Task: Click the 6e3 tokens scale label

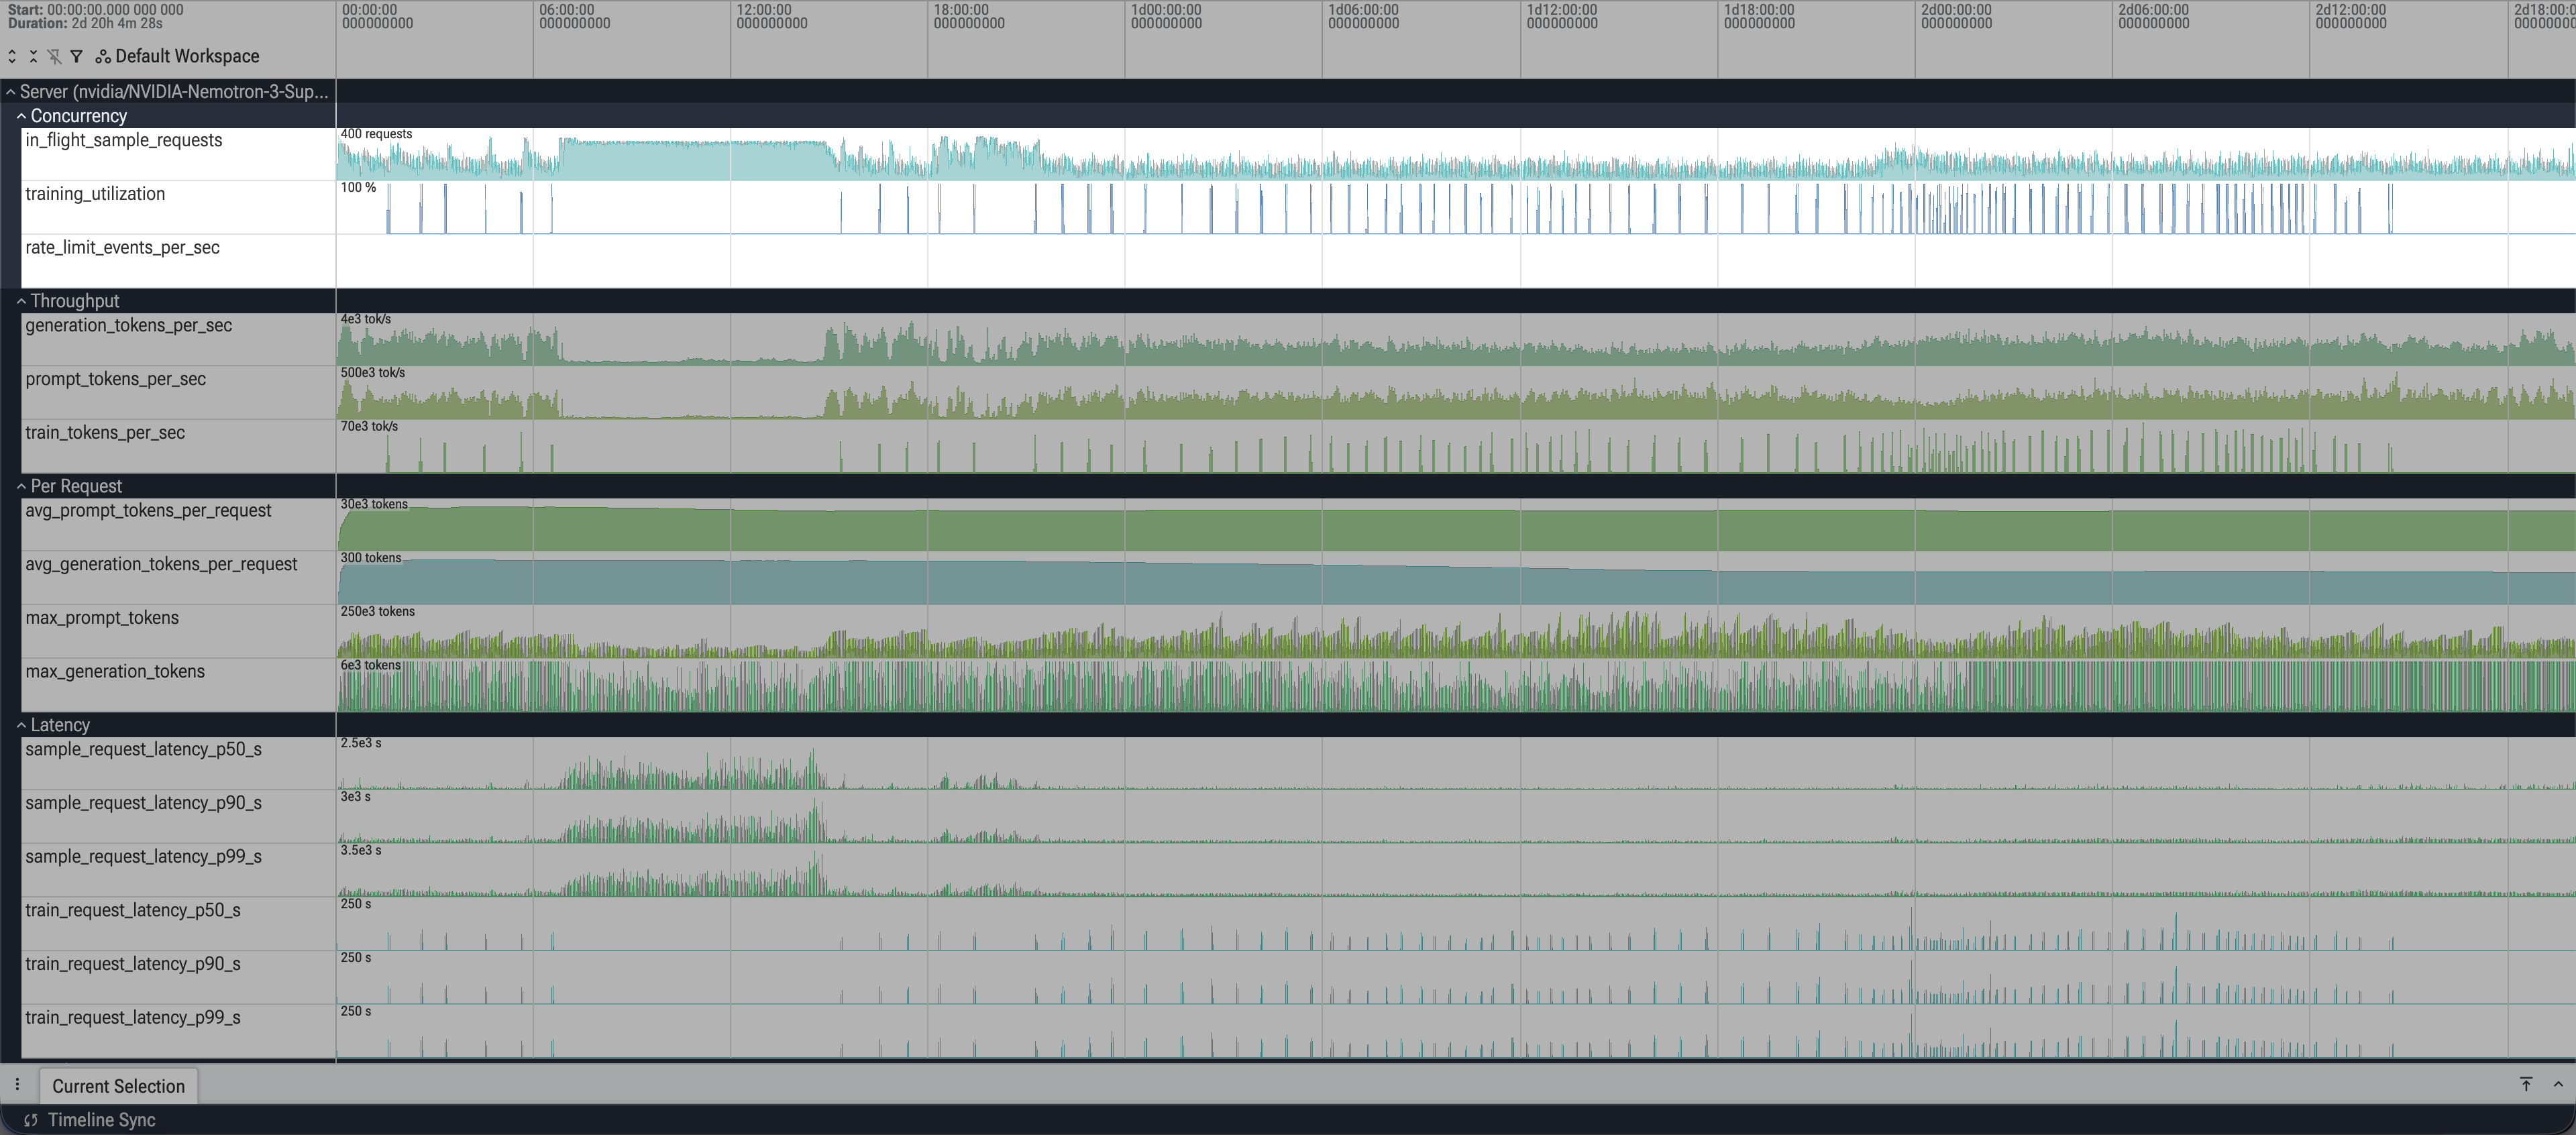Action: (370, 665)
